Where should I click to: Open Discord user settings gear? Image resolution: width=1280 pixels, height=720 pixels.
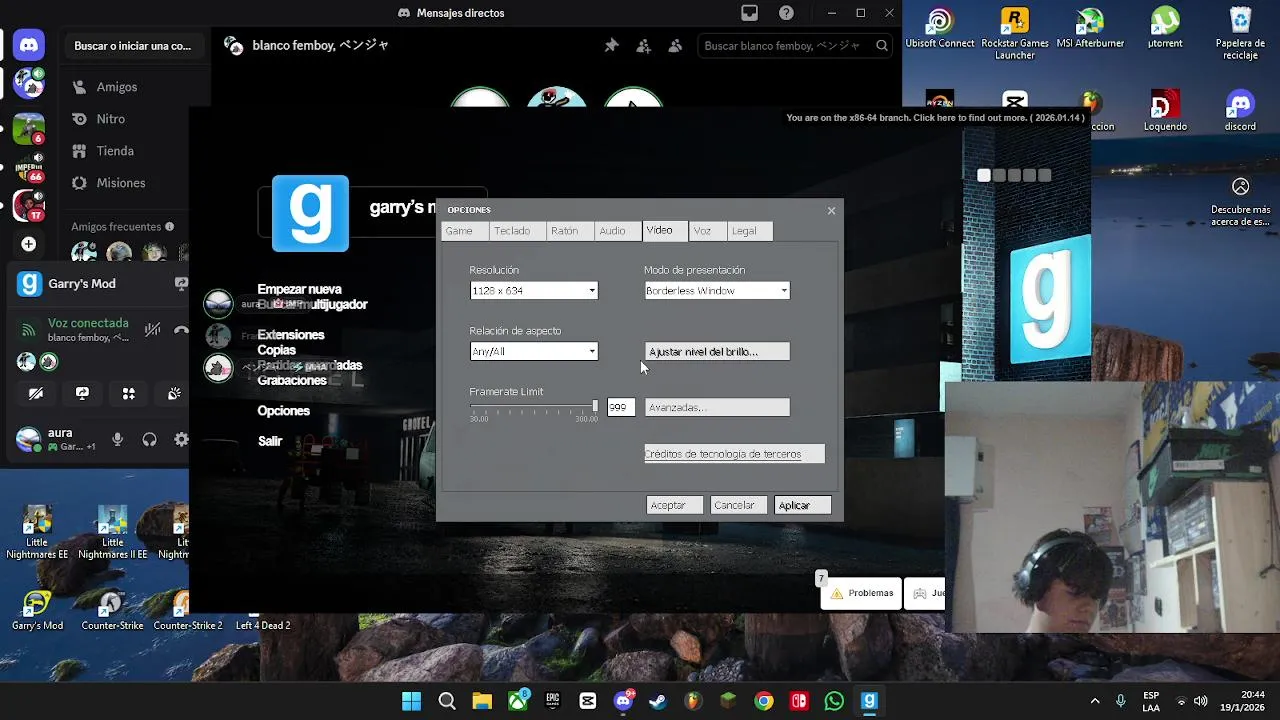(181, 439)
